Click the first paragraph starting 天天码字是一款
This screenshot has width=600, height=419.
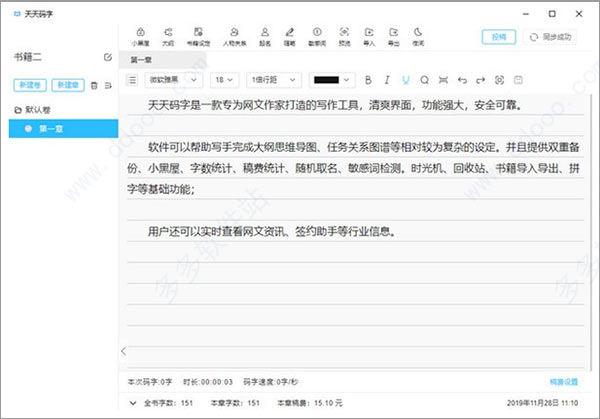coord(335,105)
